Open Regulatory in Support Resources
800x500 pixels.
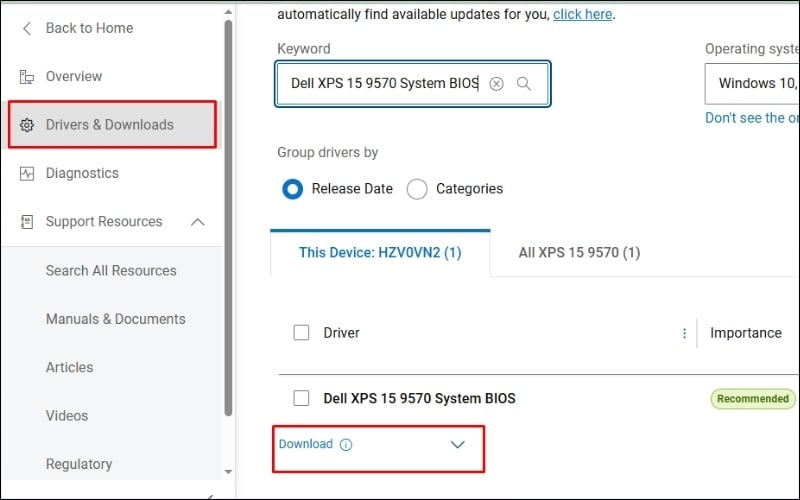pyautogui.click(x=79, y=464)
